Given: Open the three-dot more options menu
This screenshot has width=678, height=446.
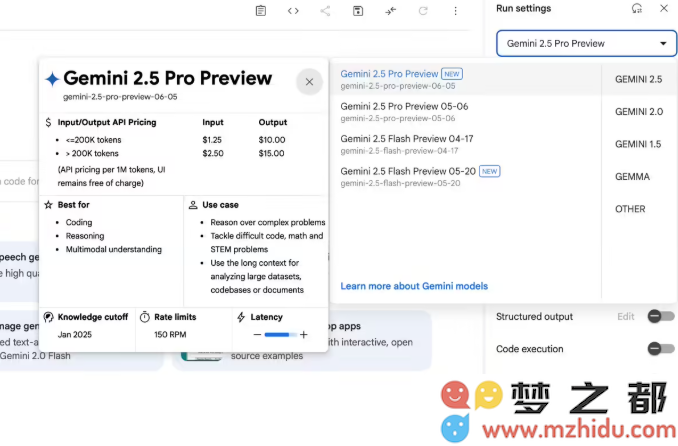Looking at the screenshot, I should 455,11.
